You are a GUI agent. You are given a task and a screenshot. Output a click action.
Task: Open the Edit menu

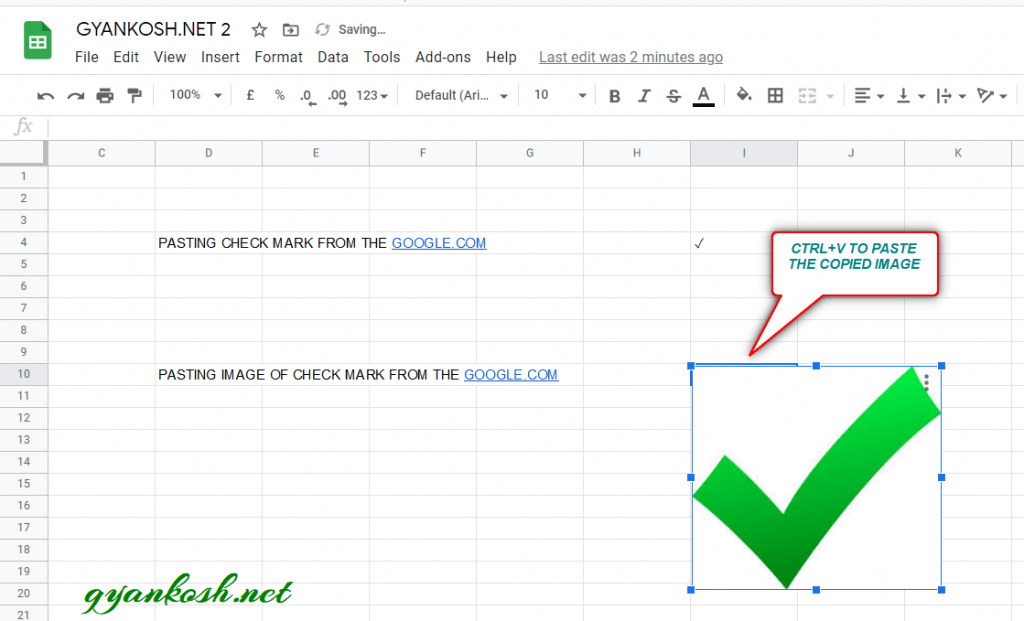[125, 57]
